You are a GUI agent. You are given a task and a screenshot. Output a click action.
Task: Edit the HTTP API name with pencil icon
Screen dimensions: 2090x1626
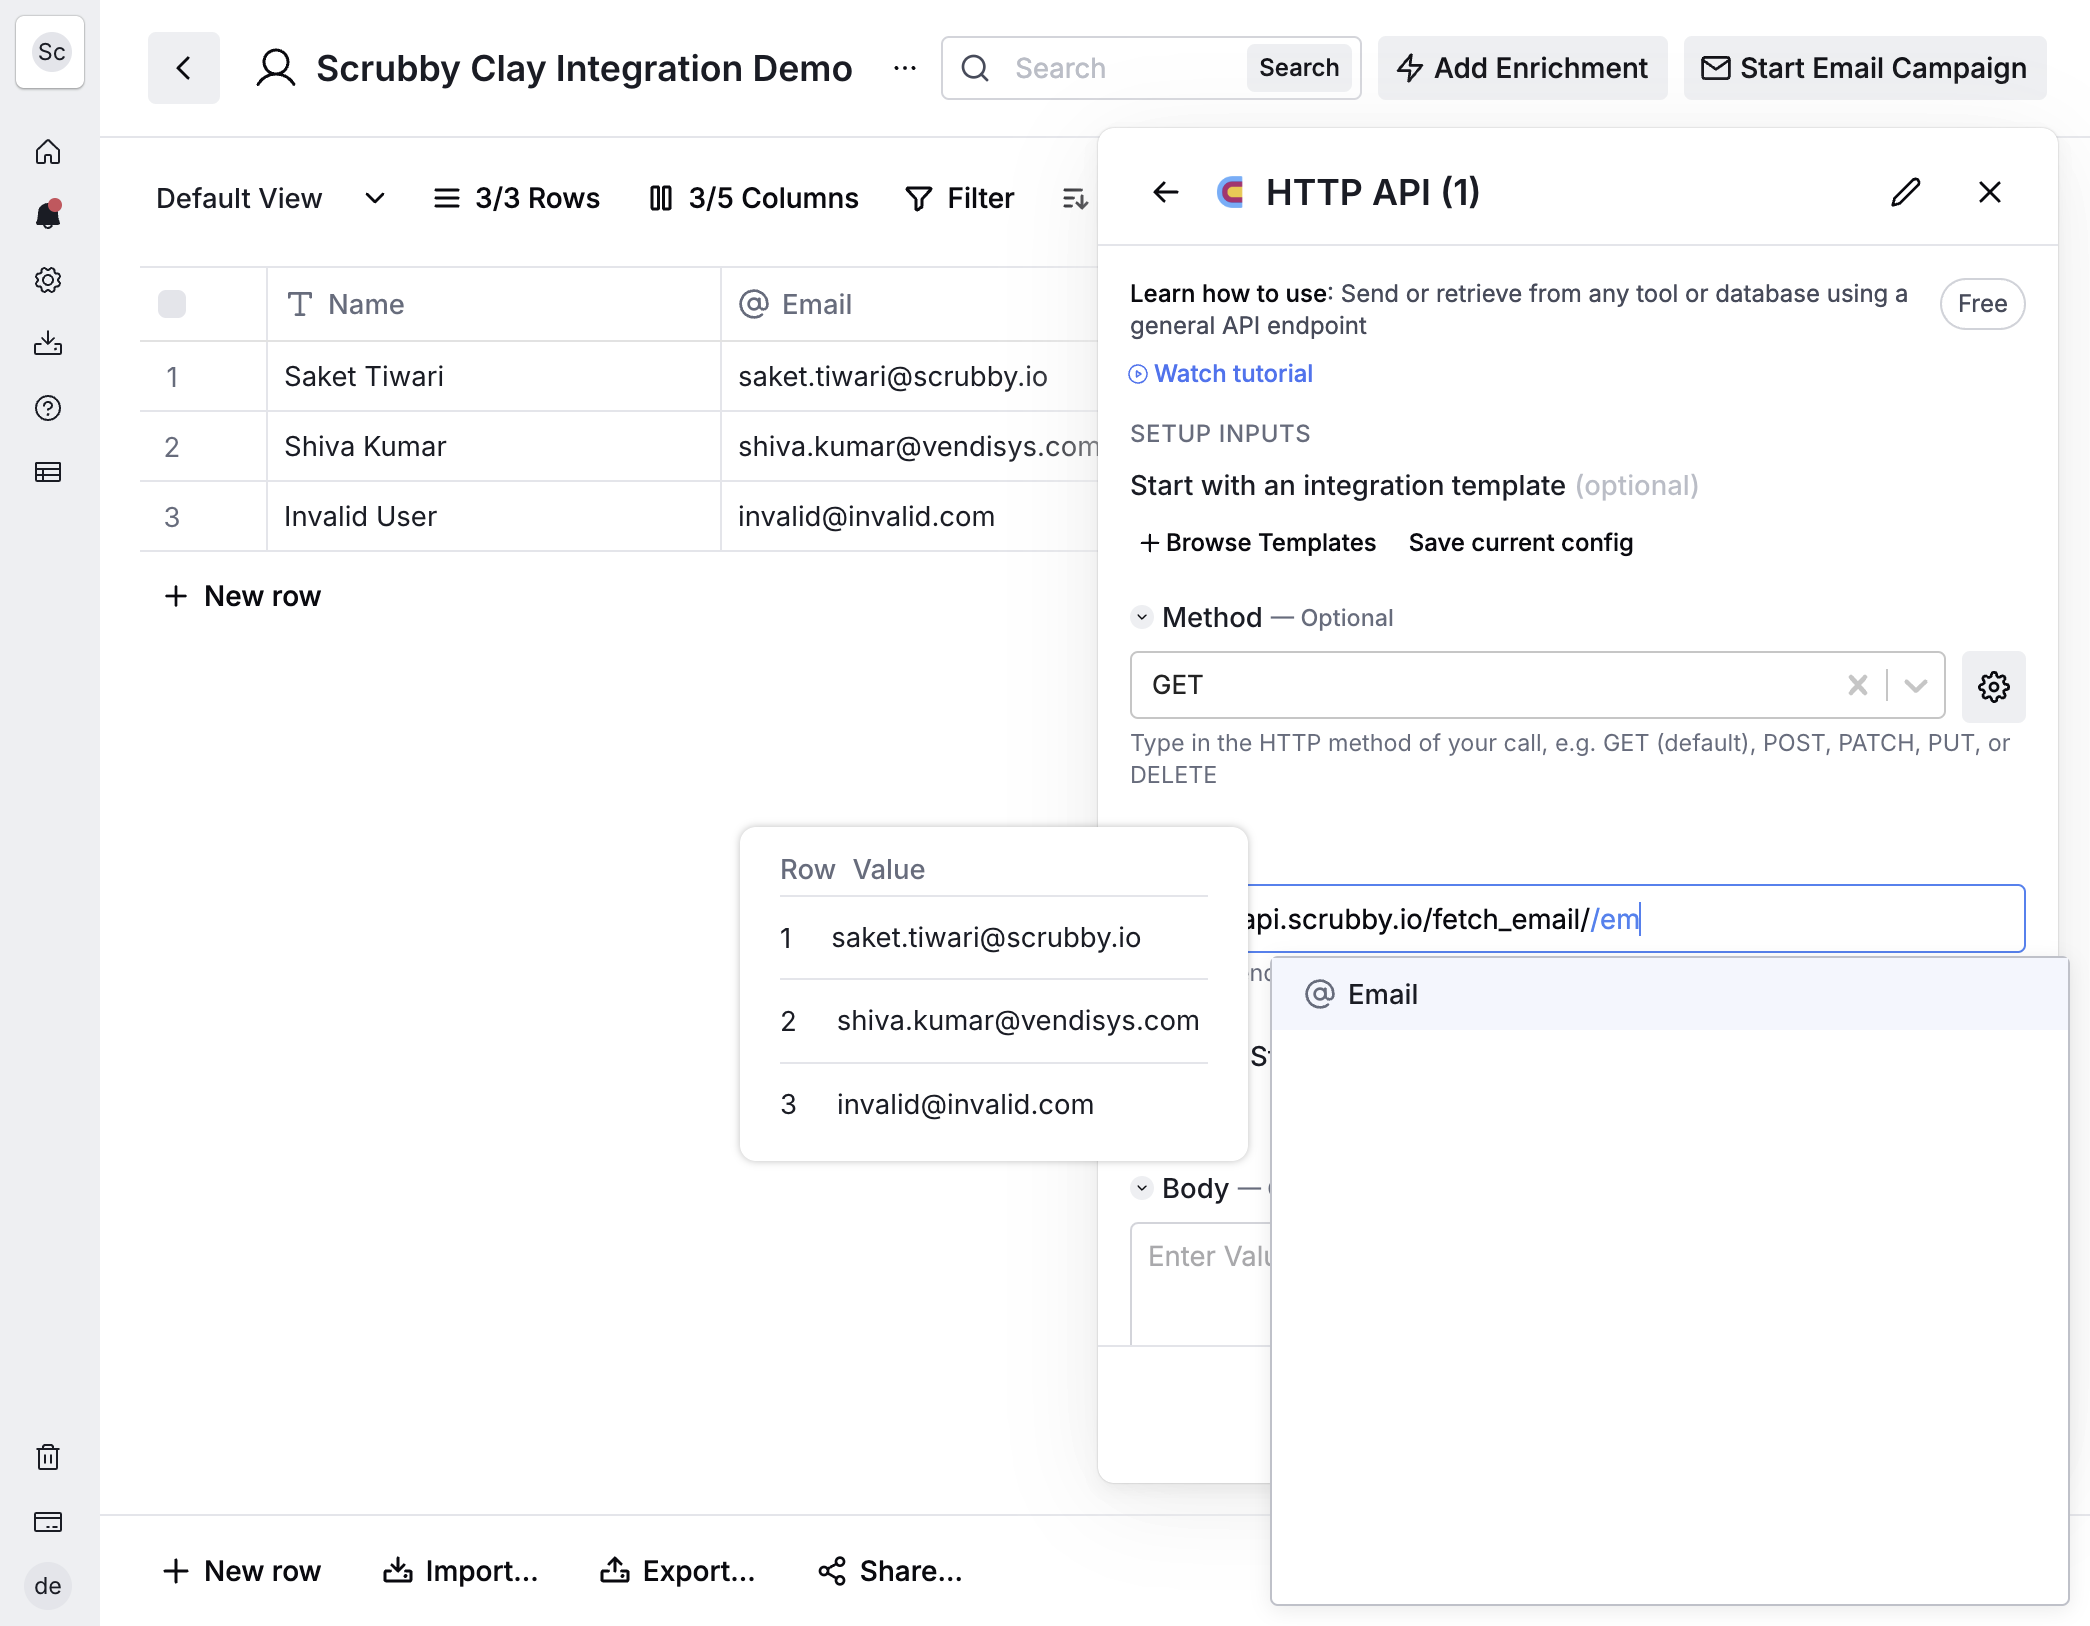pyautogui.click(x=1906, y=192)
